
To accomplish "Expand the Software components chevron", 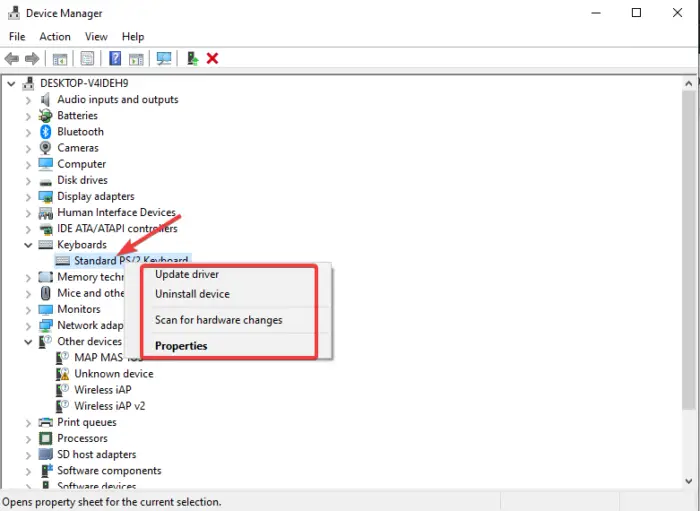I will pos(28,471).
